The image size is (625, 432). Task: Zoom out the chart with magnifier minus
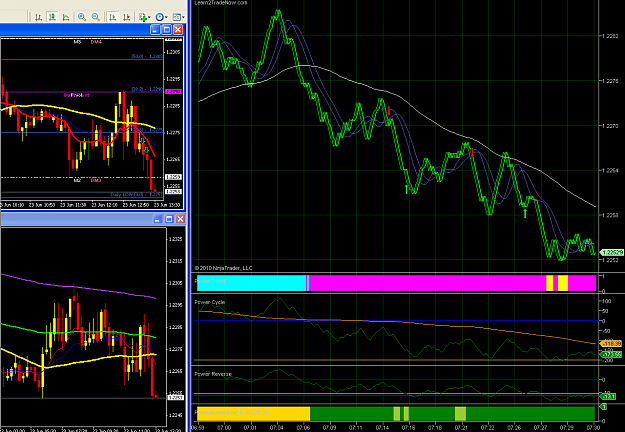coord(96,17)
